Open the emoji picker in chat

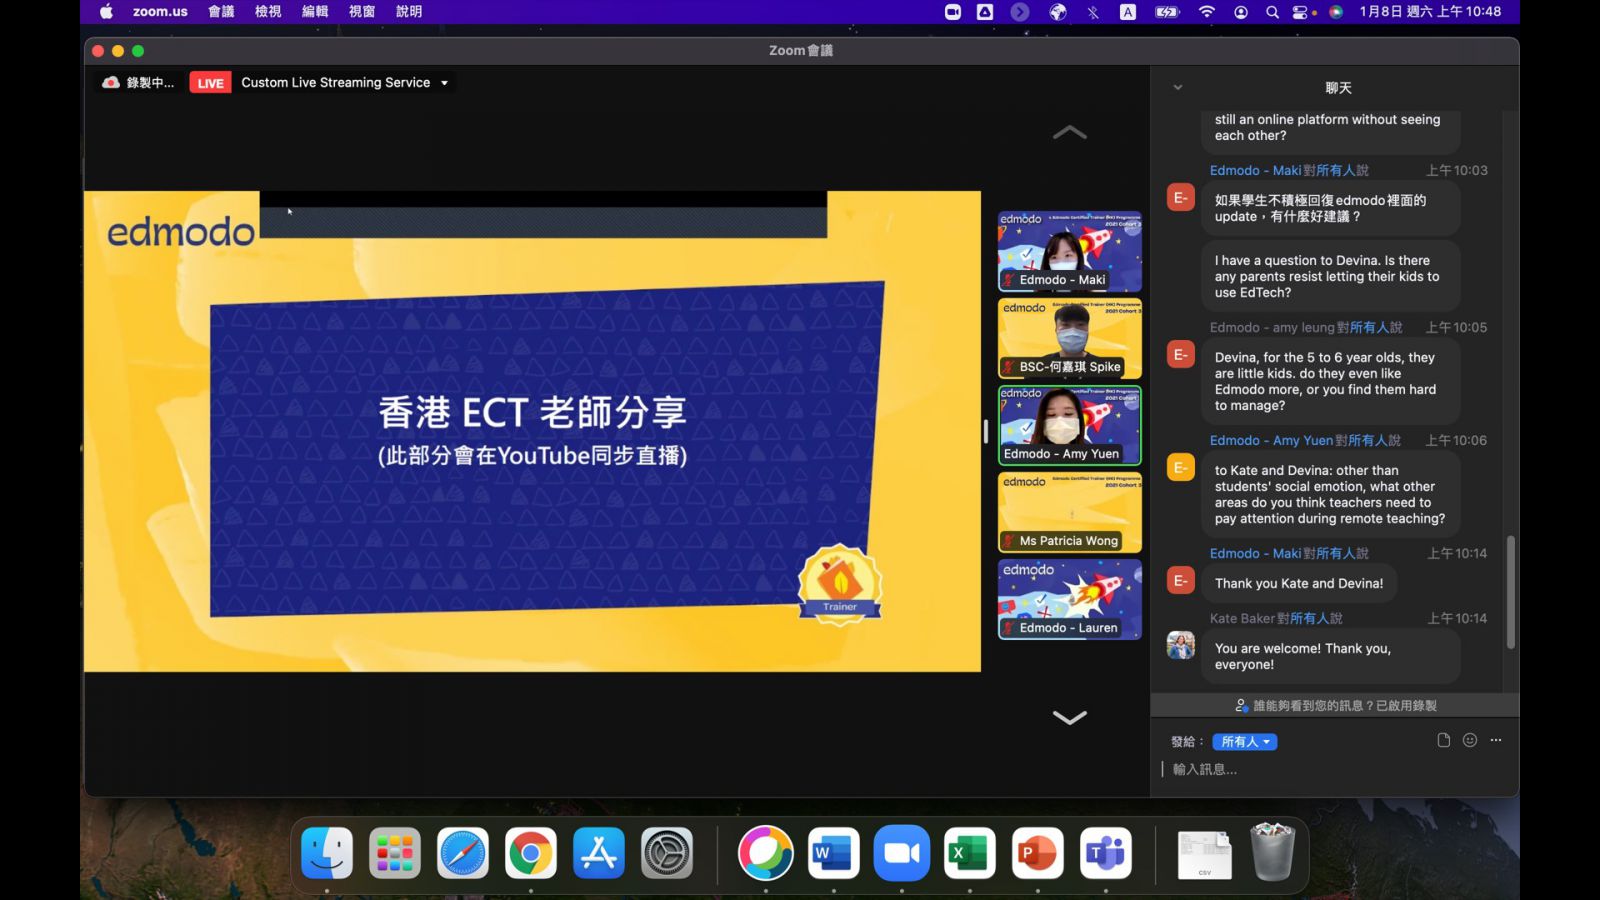1470,740
